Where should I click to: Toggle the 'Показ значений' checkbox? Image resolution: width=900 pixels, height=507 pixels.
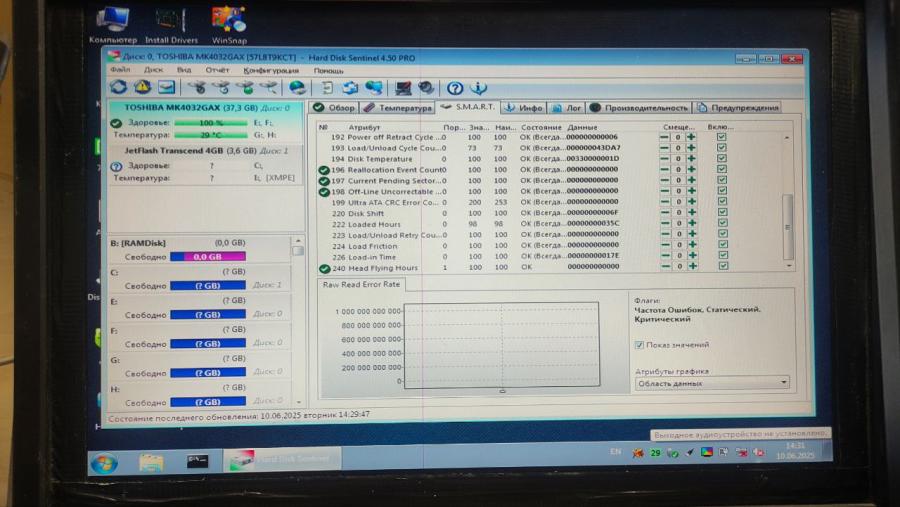tap(640, 345)
